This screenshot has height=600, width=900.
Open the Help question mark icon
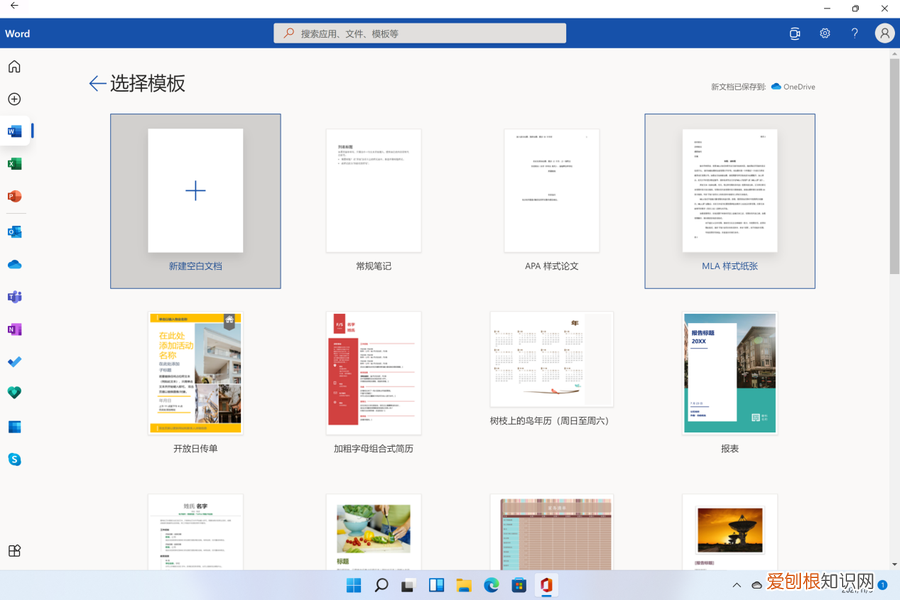coord(854,33)
